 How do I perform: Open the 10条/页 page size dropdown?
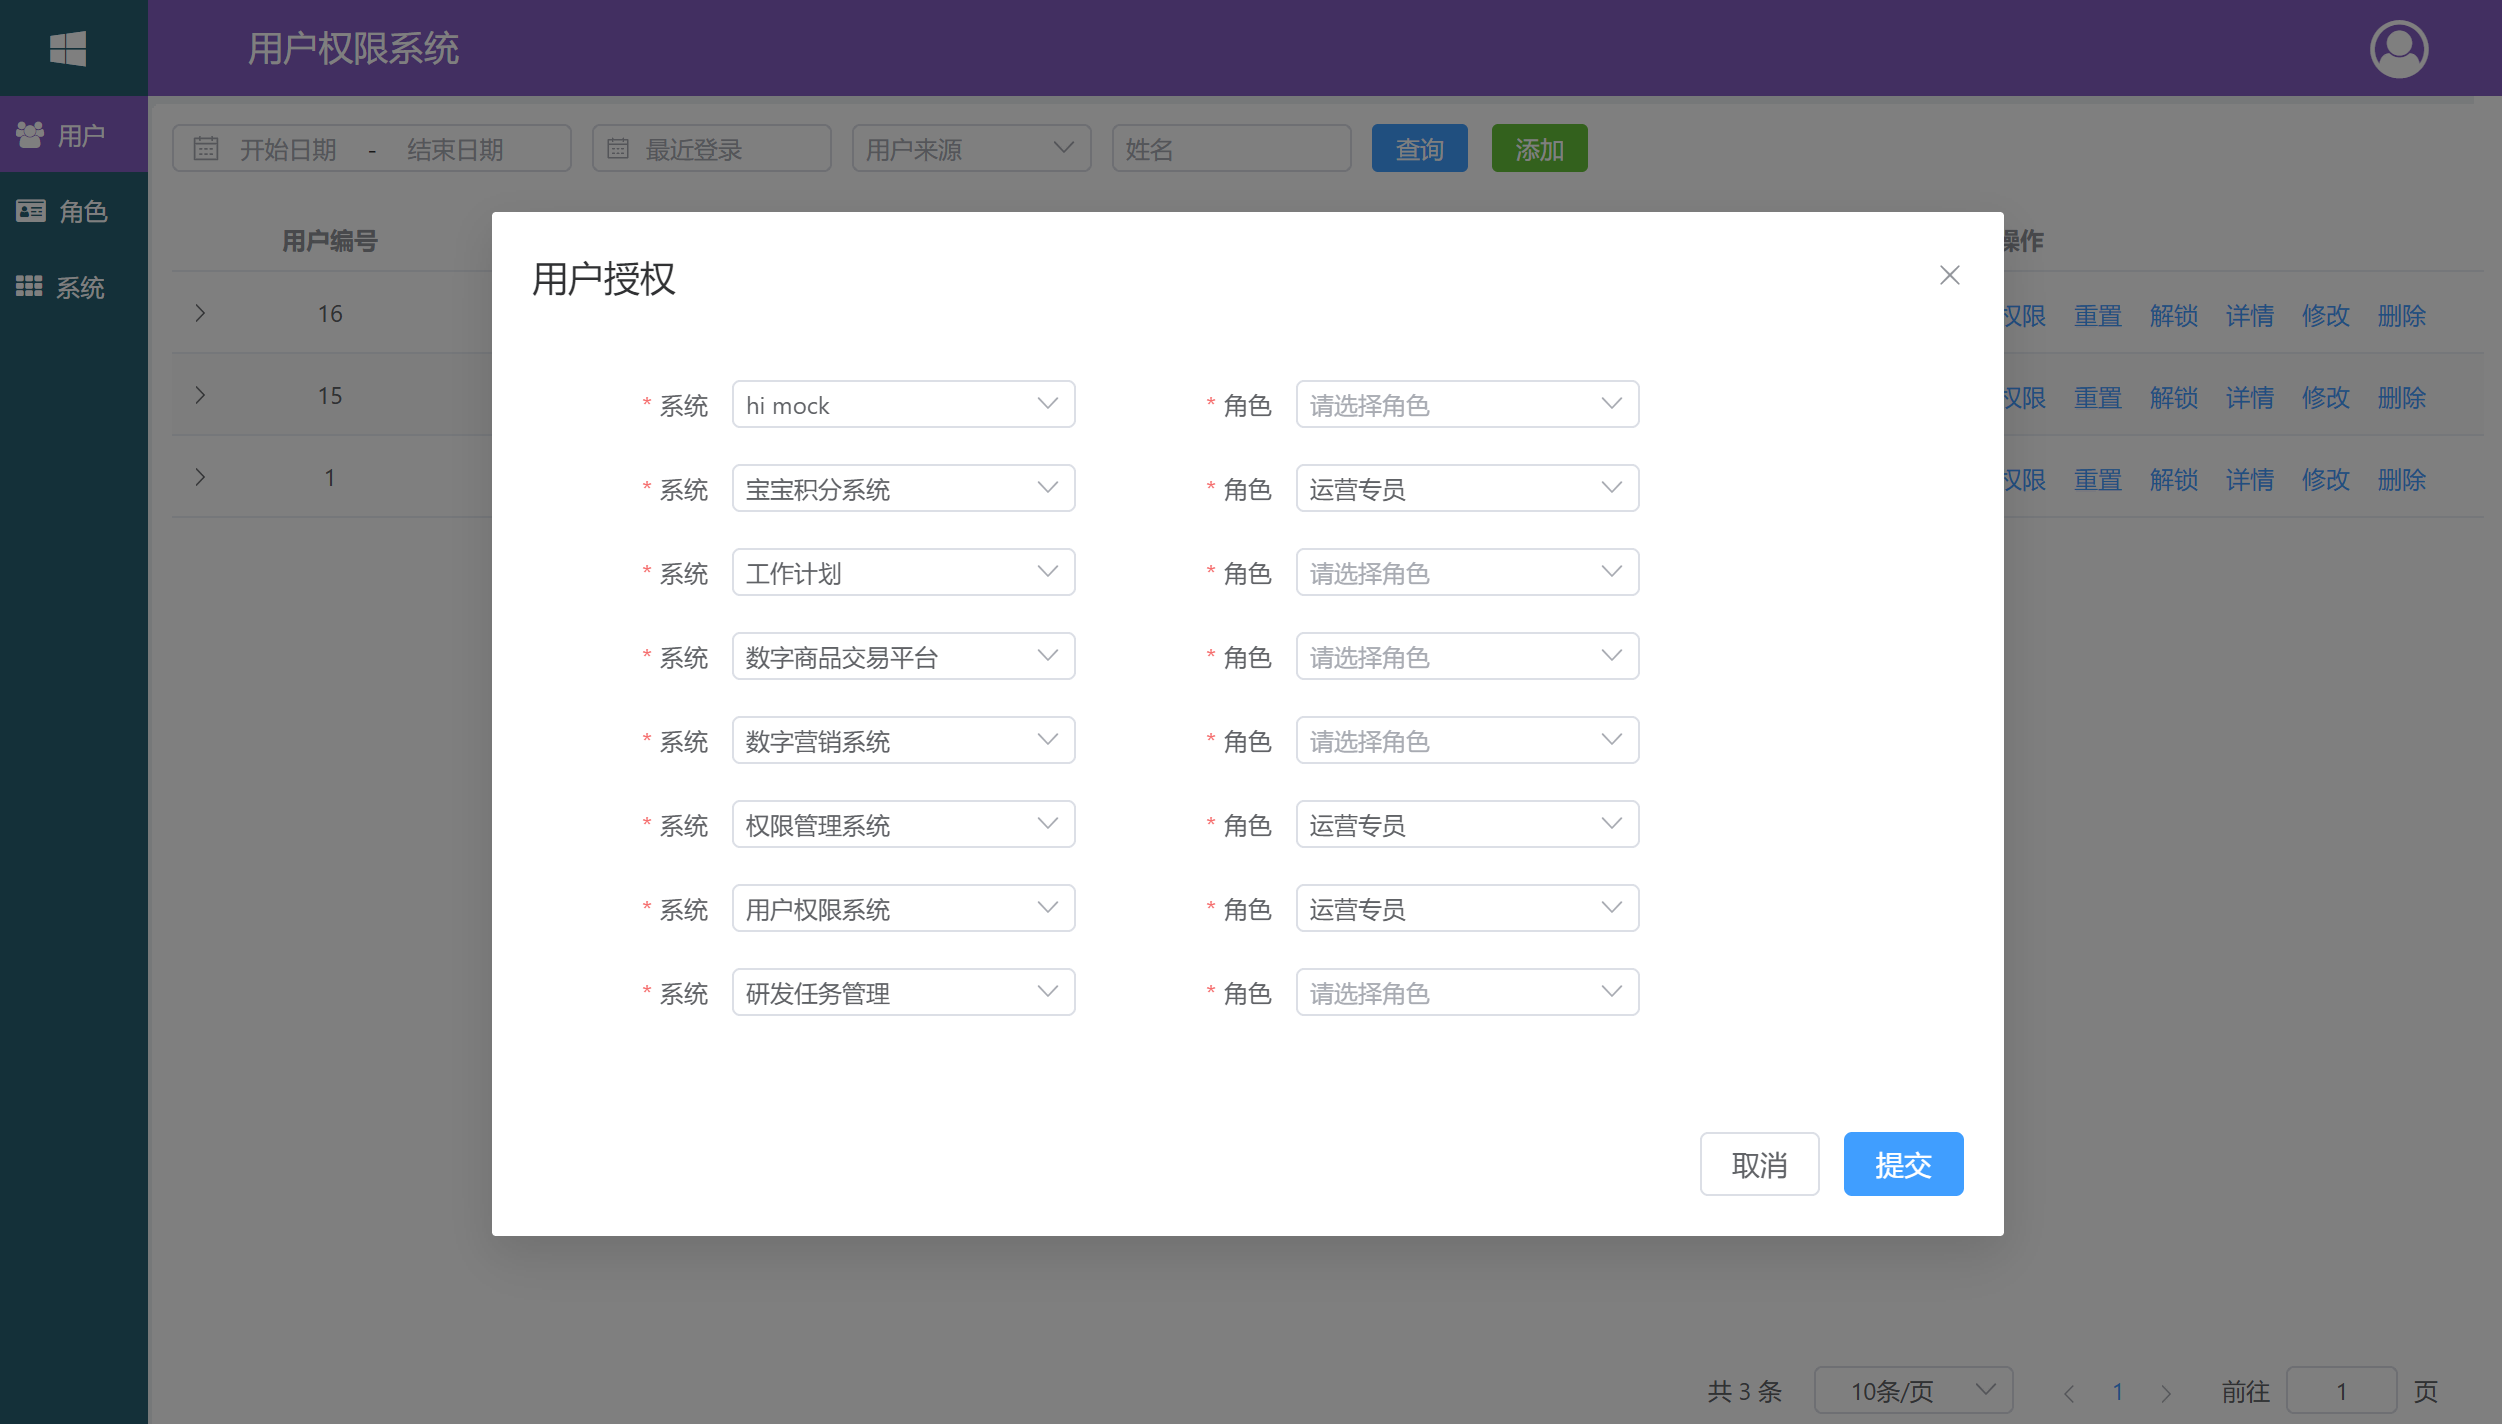(1913, 1390)
